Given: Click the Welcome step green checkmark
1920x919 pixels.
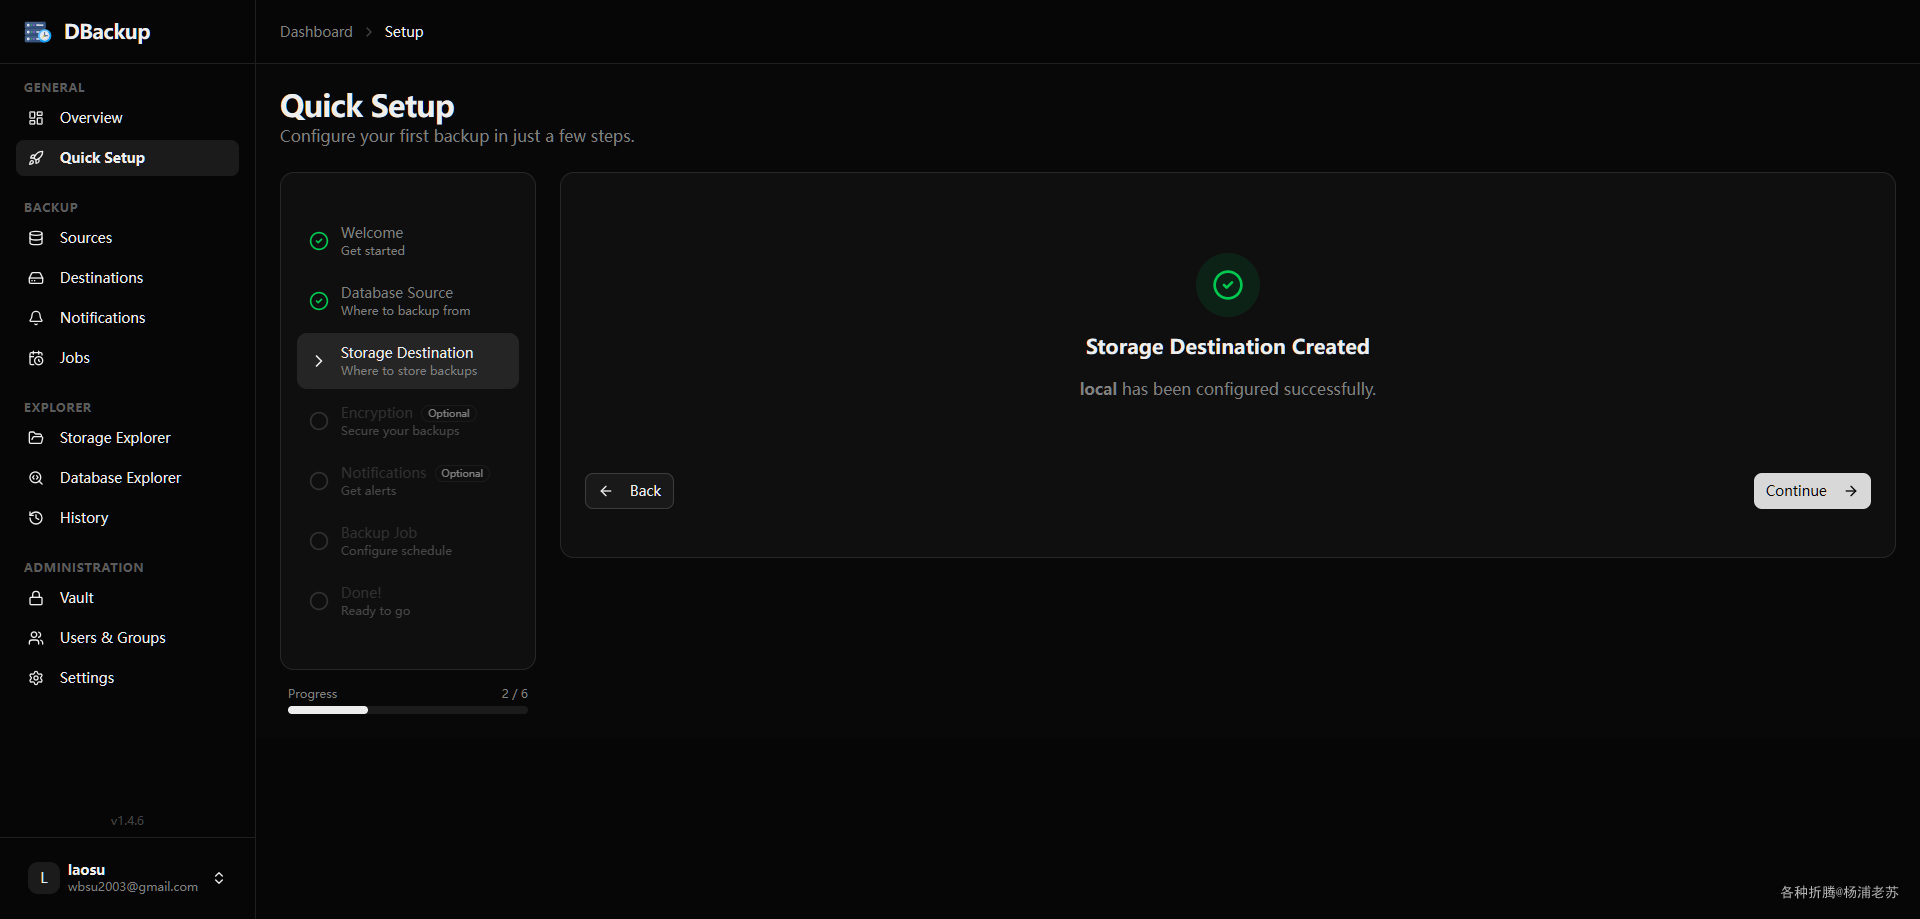Looking at the screenshot, I should coord(319,241).
